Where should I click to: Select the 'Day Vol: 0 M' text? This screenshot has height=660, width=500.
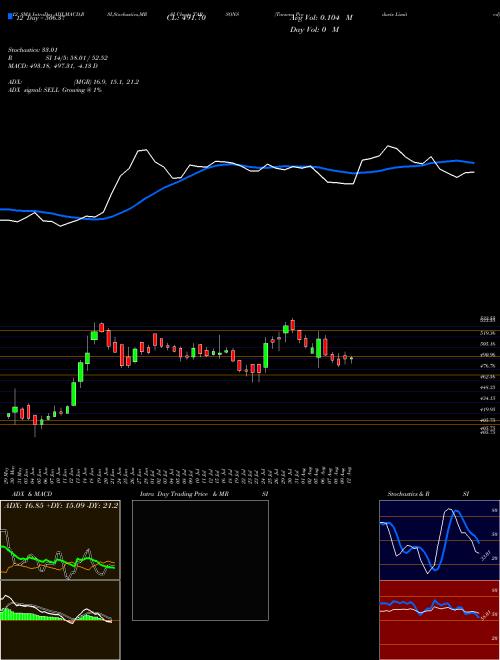[x=314, y=30]
